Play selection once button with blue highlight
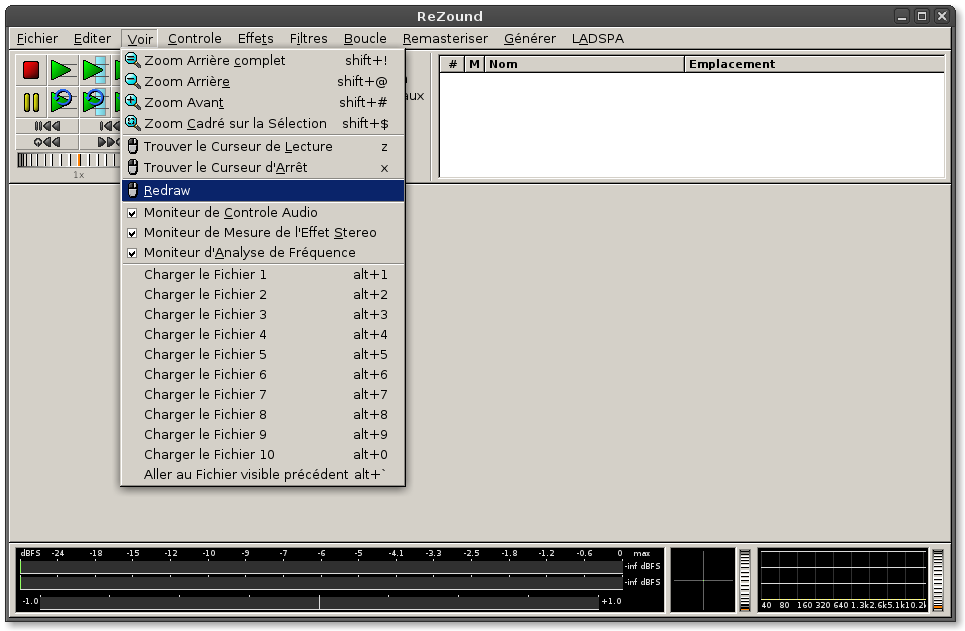965x631 pixels. click(x=94, y=70)
